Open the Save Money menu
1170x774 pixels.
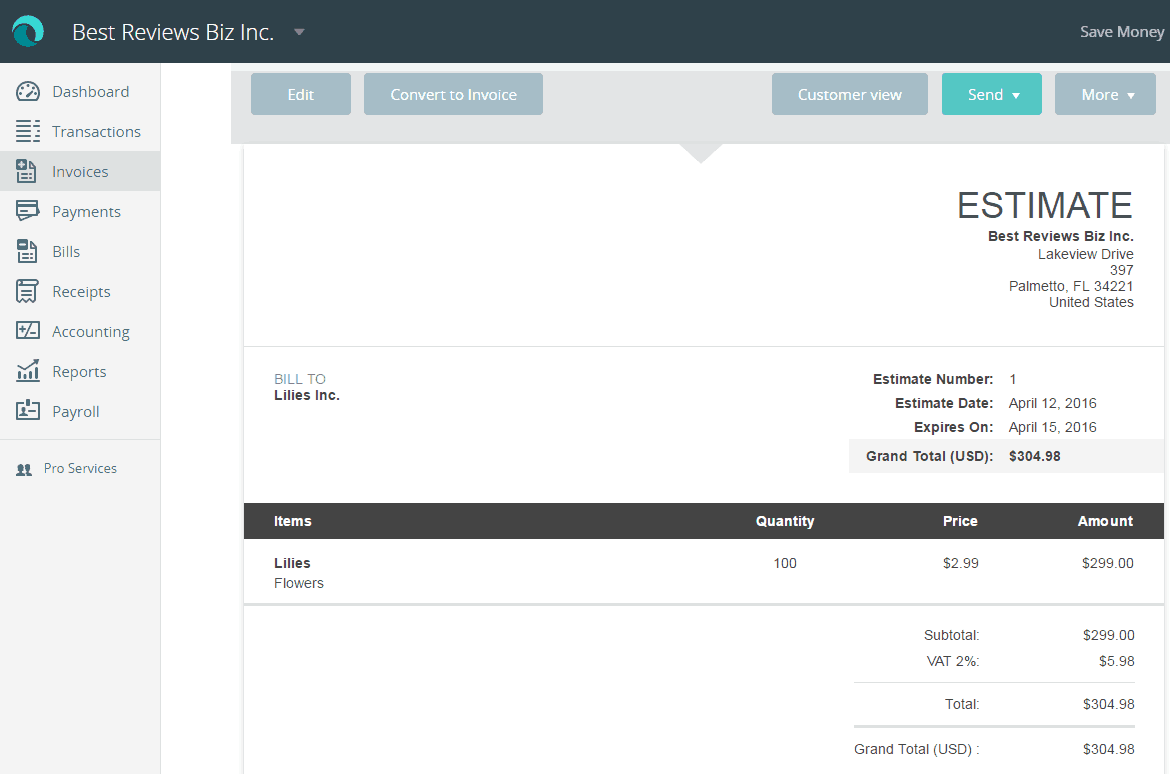pyautogui.click(x=1121, y=31)
